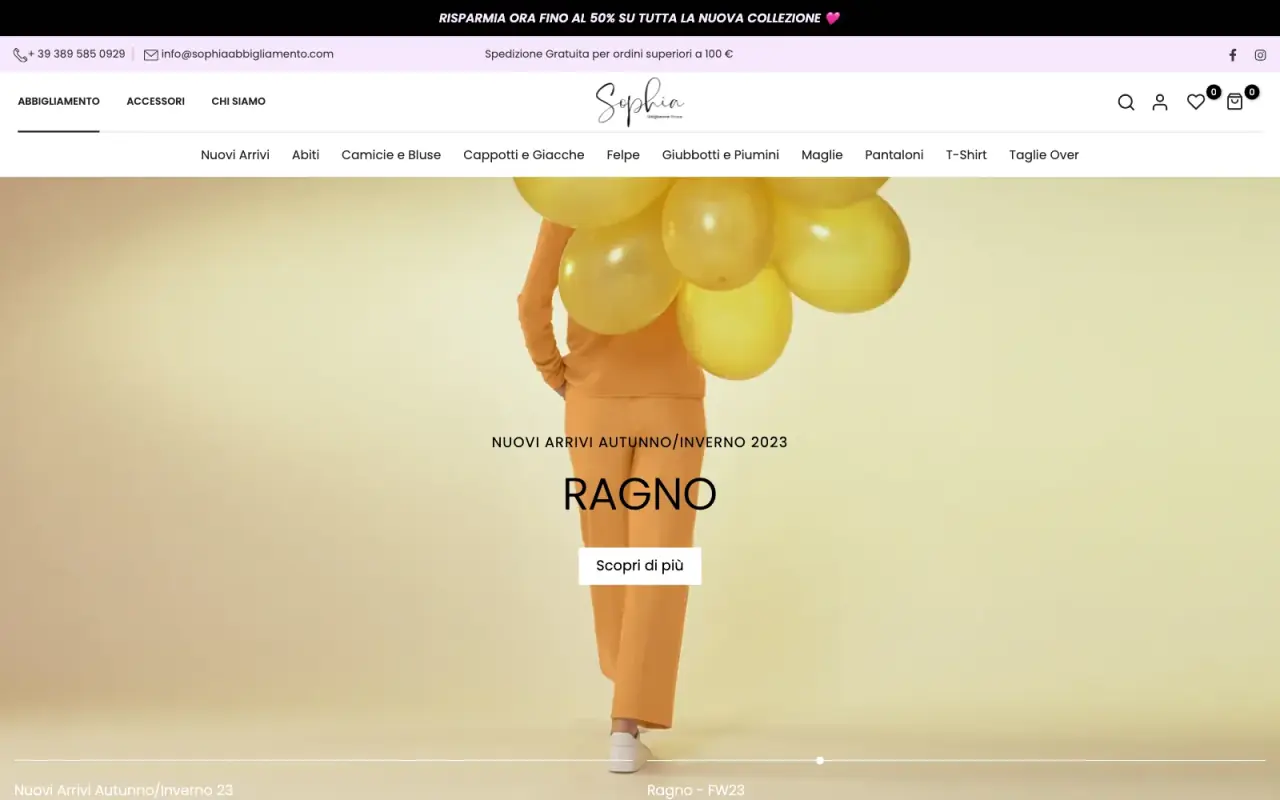Click the Scopri di più button
Image resolution: width=1280 pixels, height=800 pixels.
[x=640, y=566]
